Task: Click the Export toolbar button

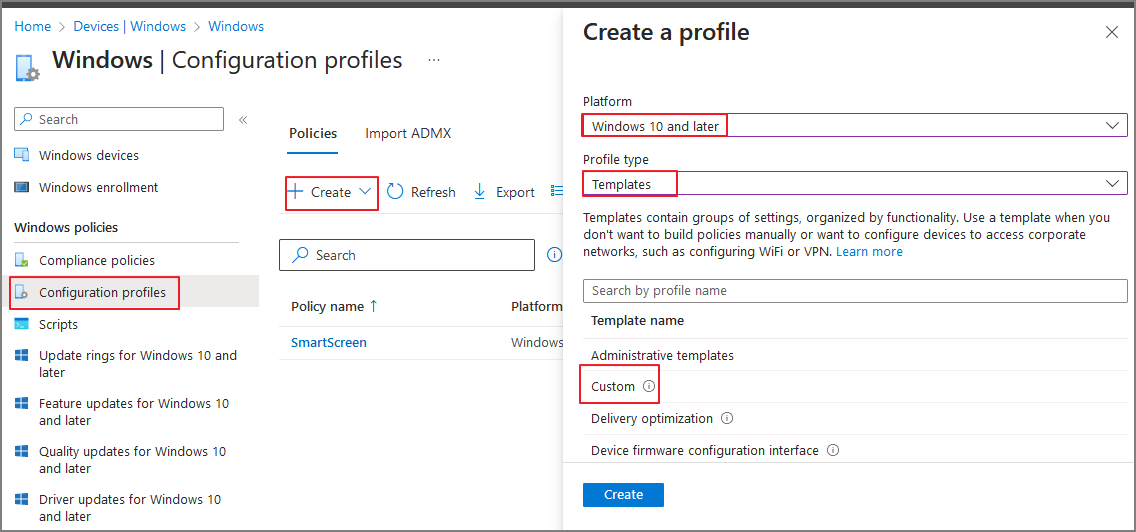Action: tap(504, 192)
